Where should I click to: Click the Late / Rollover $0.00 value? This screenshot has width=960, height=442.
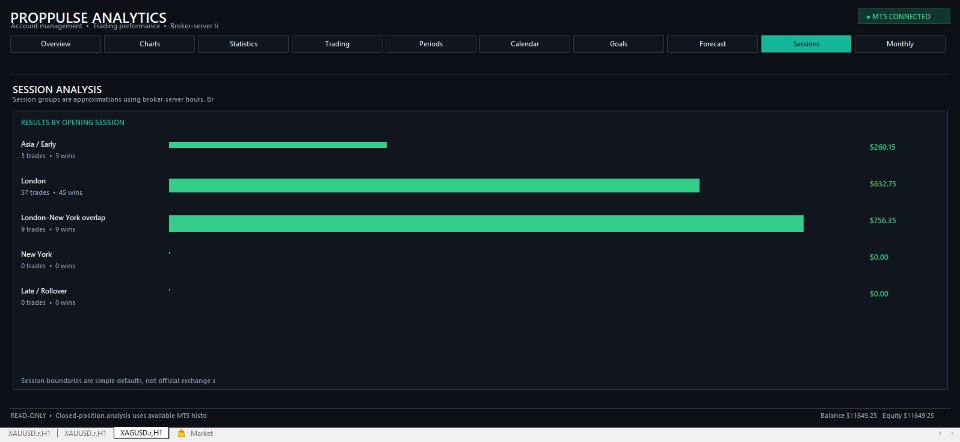click(x=879, y=294)
